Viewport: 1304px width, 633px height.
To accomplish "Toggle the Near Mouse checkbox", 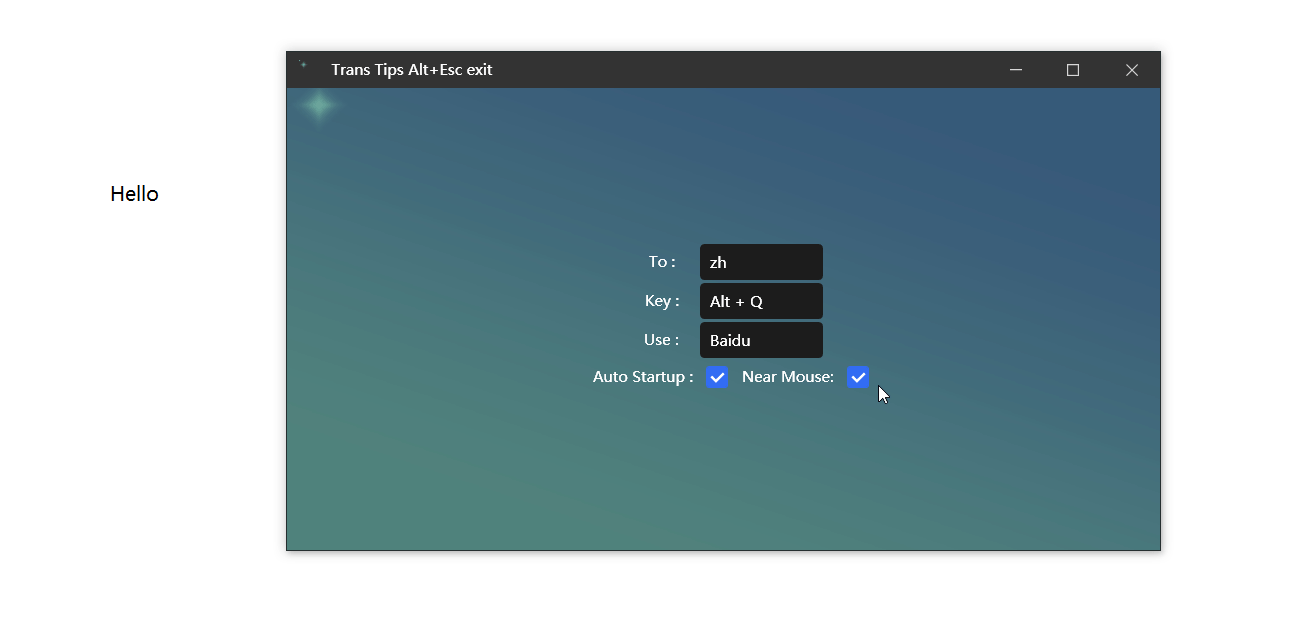I will point(858,377).
